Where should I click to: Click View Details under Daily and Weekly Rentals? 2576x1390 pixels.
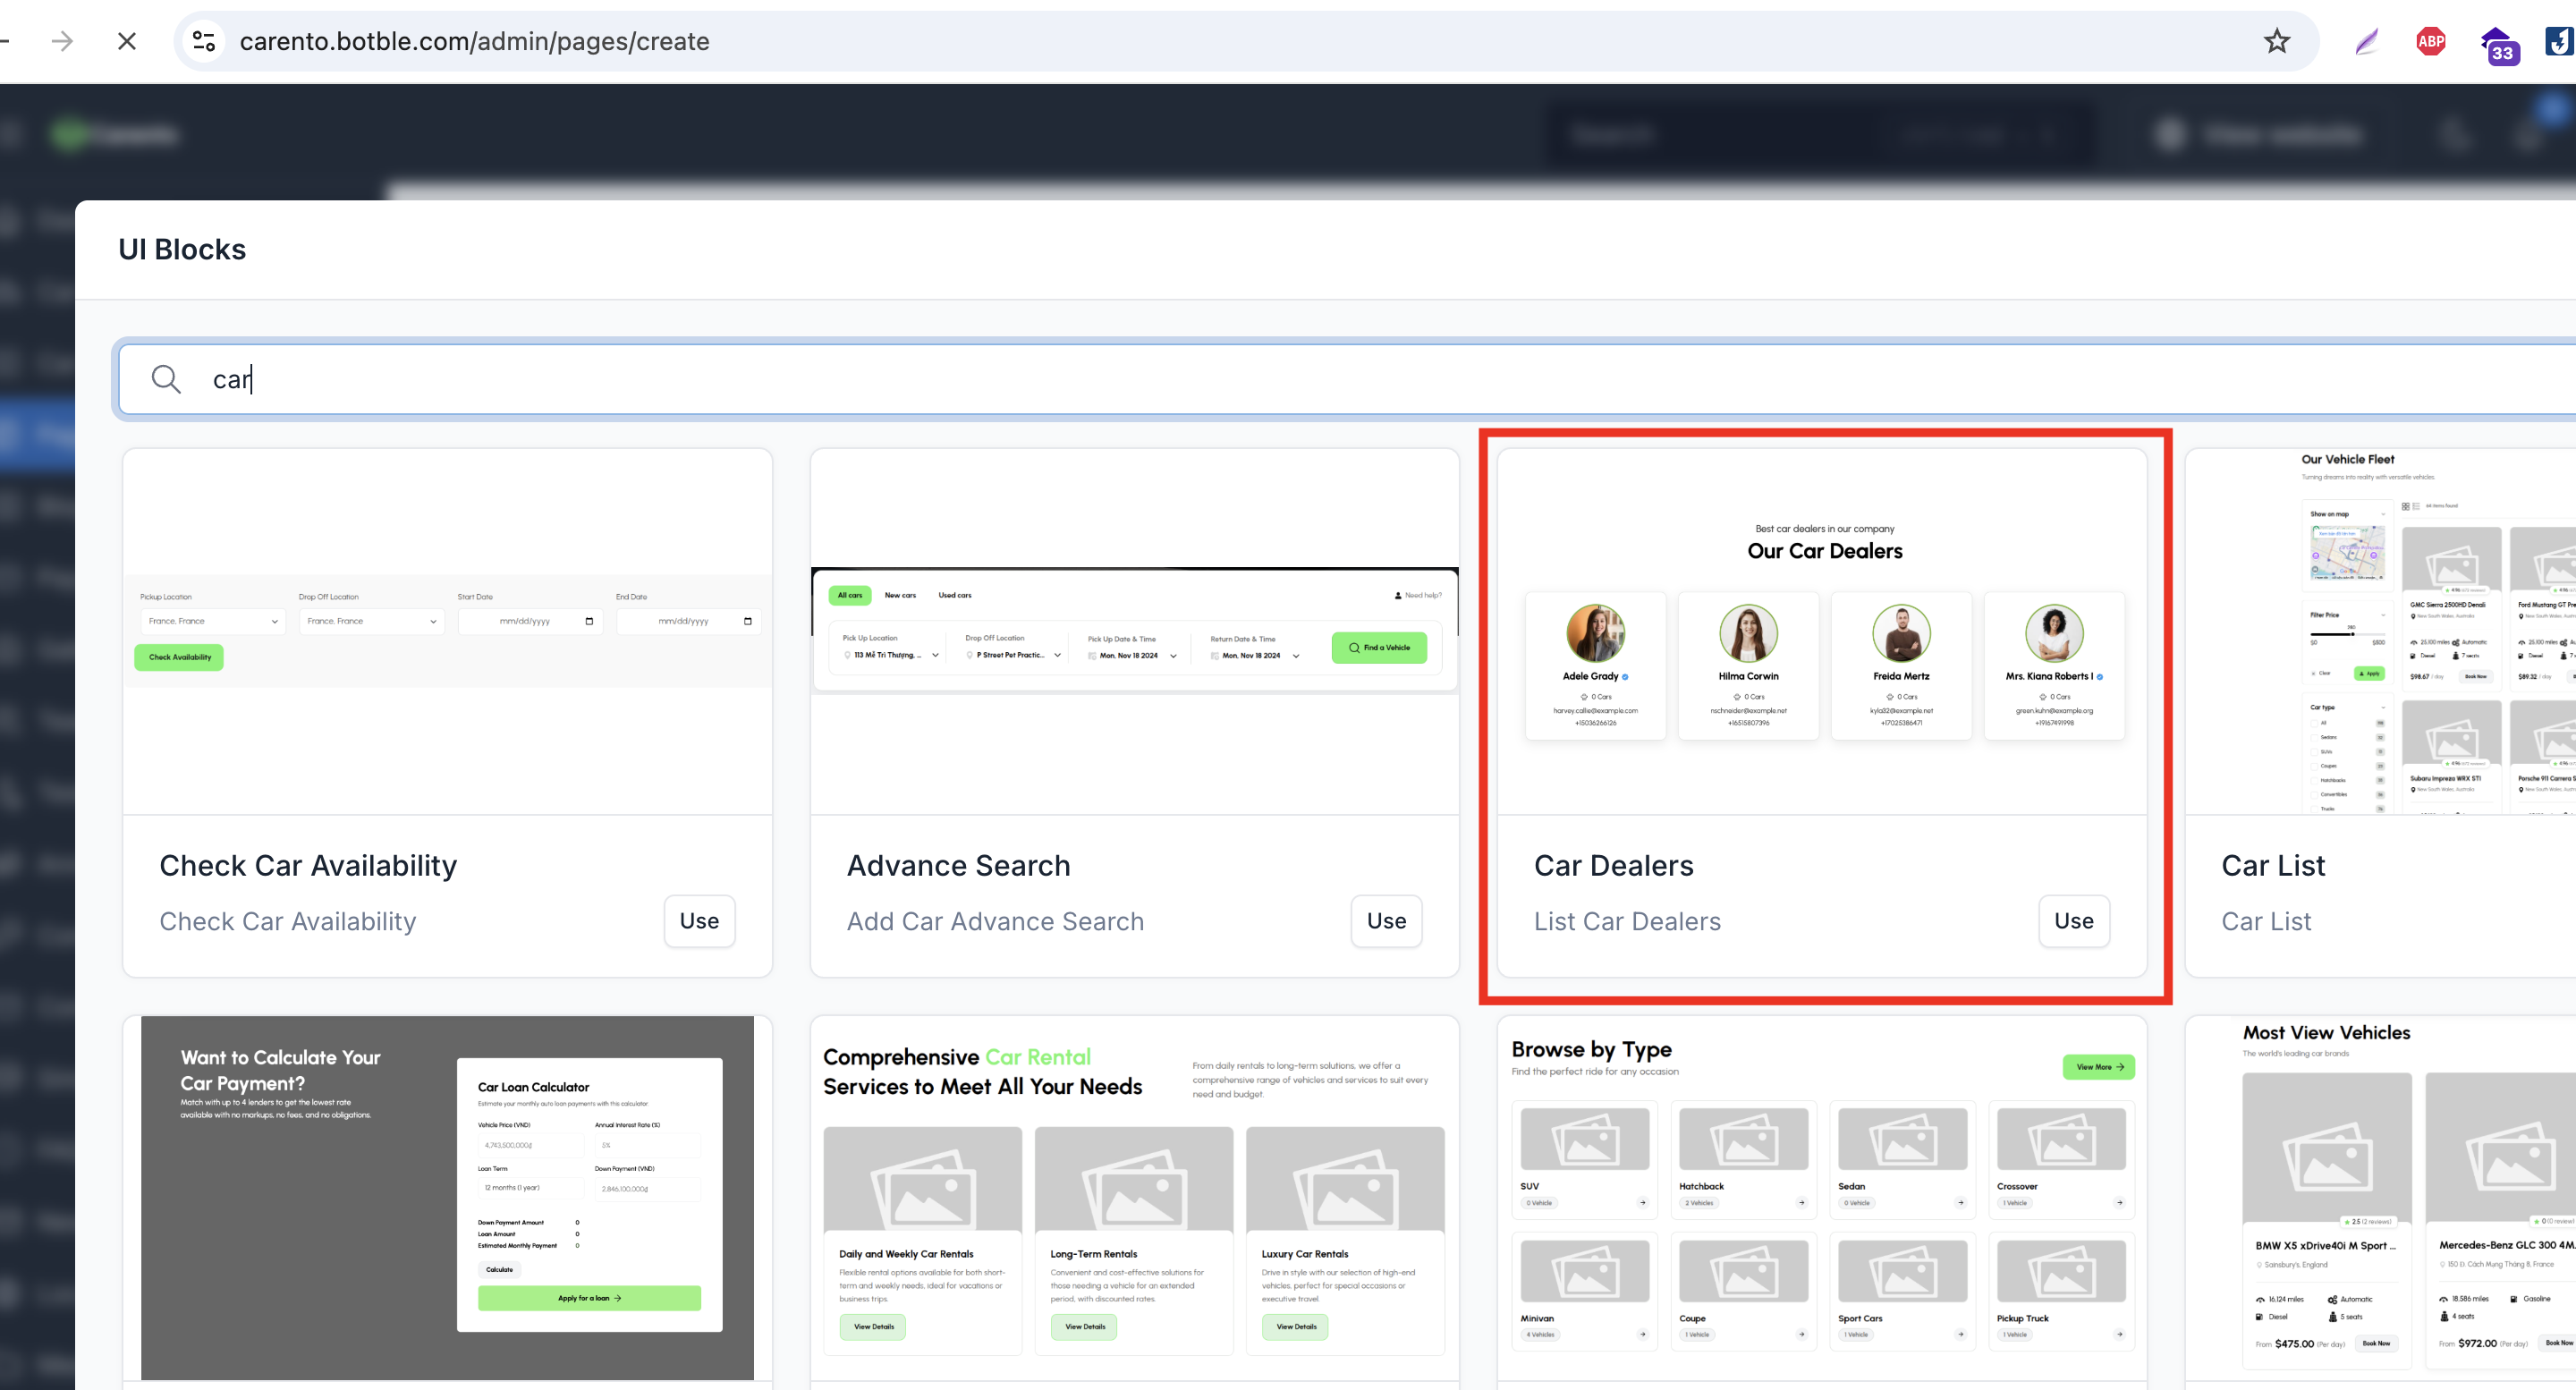(873, 1327)
